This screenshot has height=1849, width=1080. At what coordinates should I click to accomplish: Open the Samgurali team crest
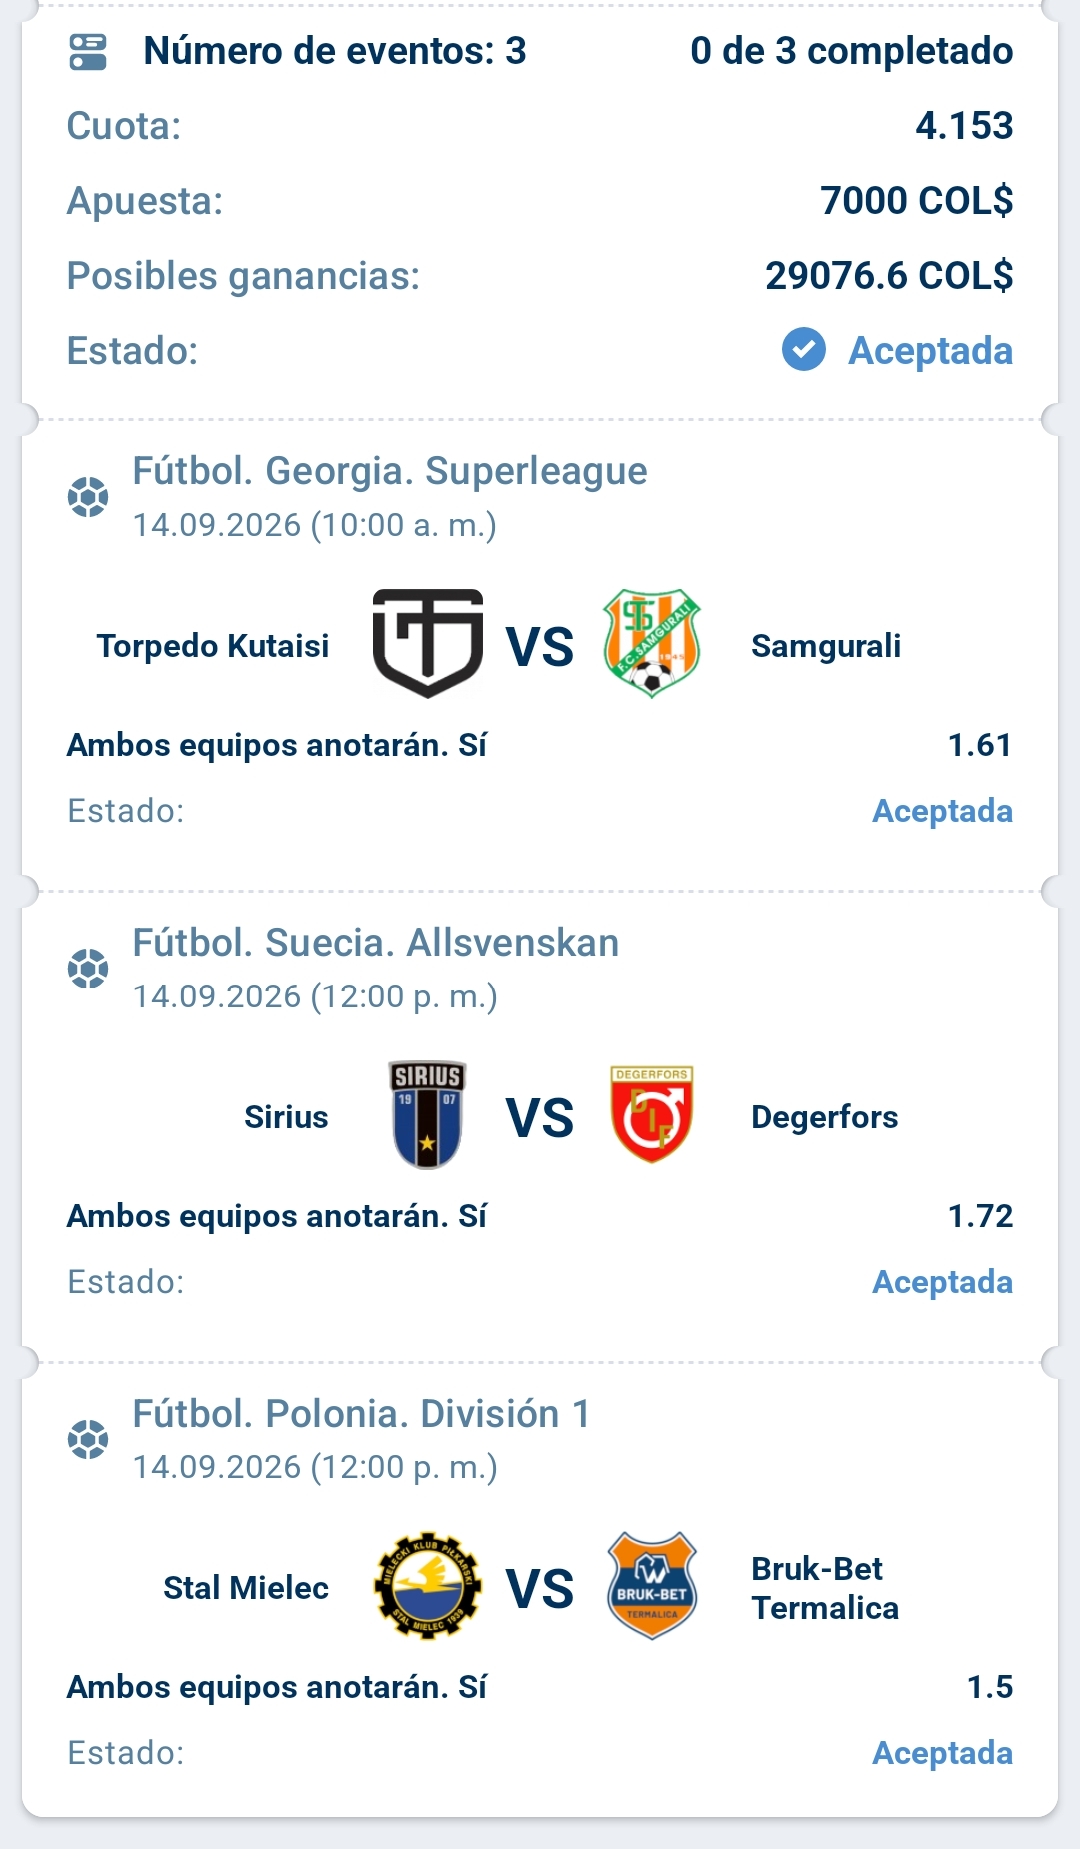pos(652,643)
